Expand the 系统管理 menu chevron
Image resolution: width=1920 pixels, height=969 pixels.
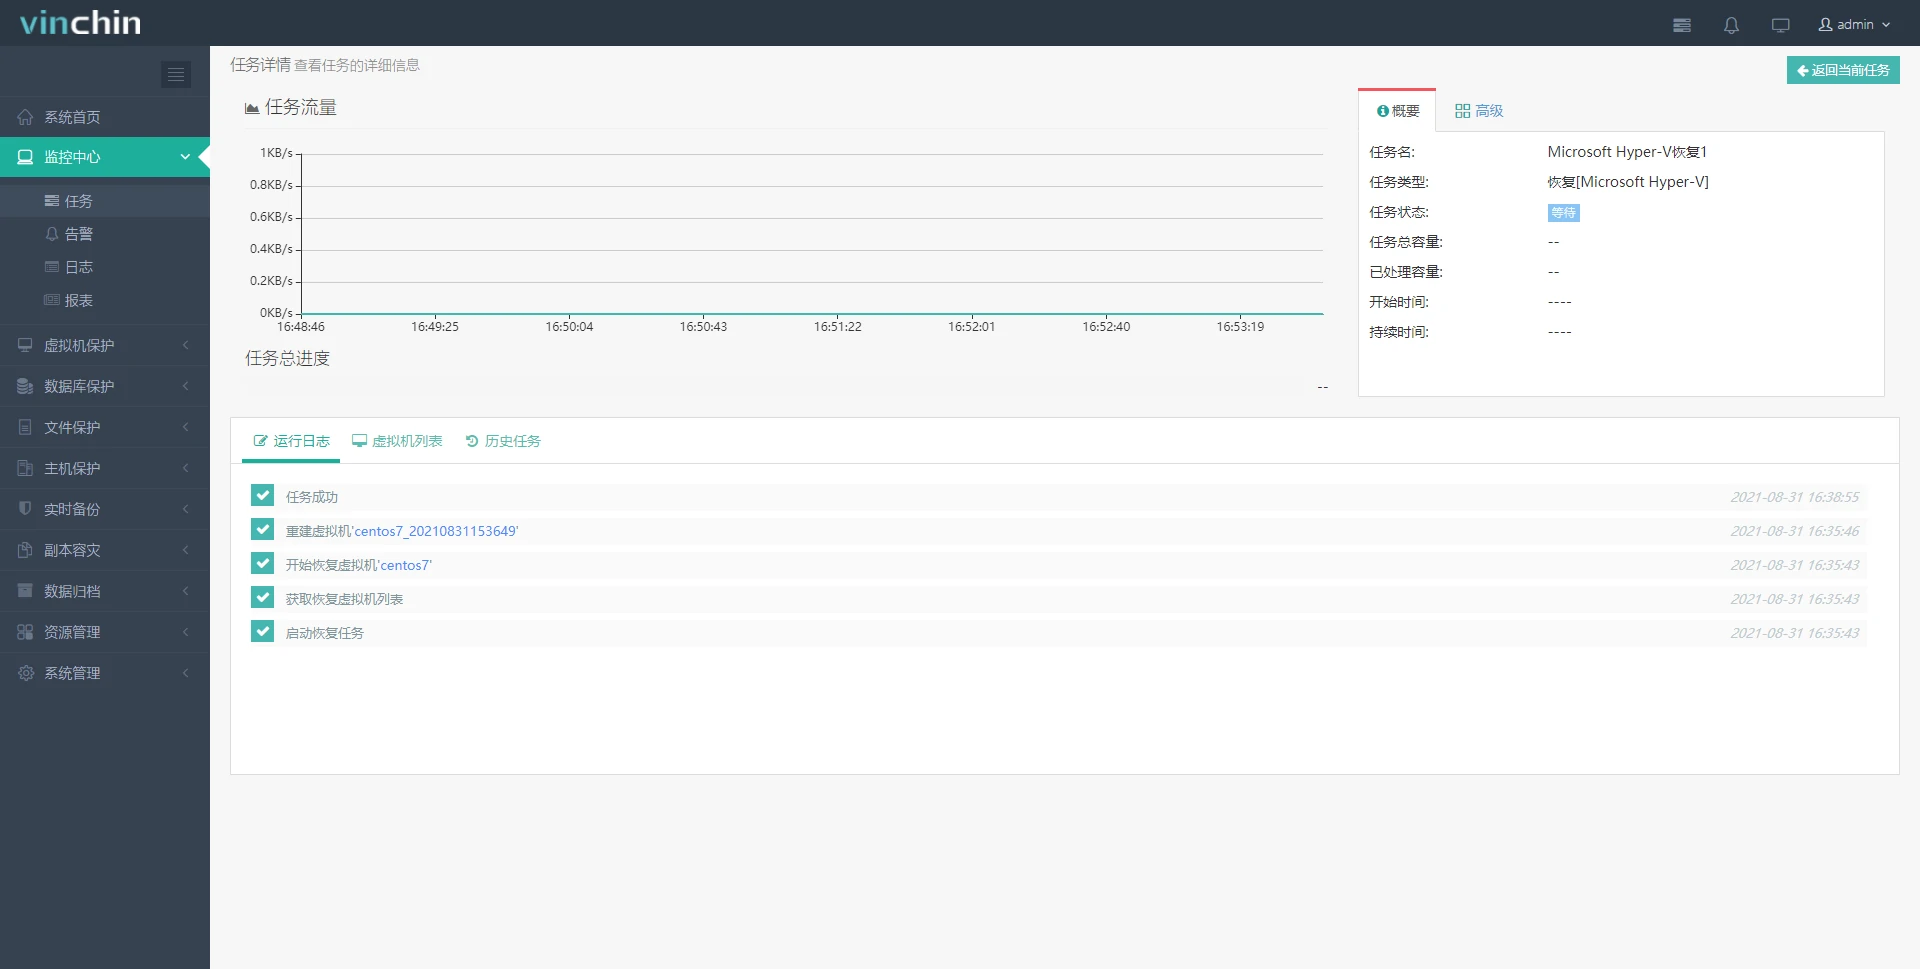pyautogui.click(x=185, y=673)
